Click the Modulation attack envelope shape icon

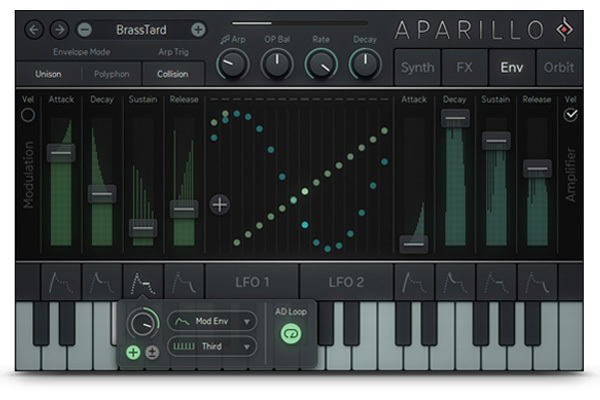(x=61, y=282)
